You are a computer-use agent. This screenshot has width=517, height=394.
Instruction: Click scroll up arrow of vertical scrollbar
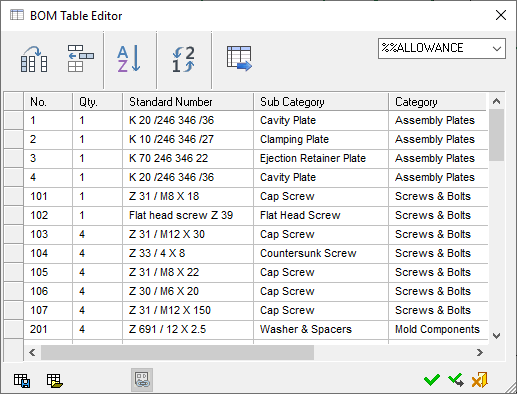pos(496,101)
